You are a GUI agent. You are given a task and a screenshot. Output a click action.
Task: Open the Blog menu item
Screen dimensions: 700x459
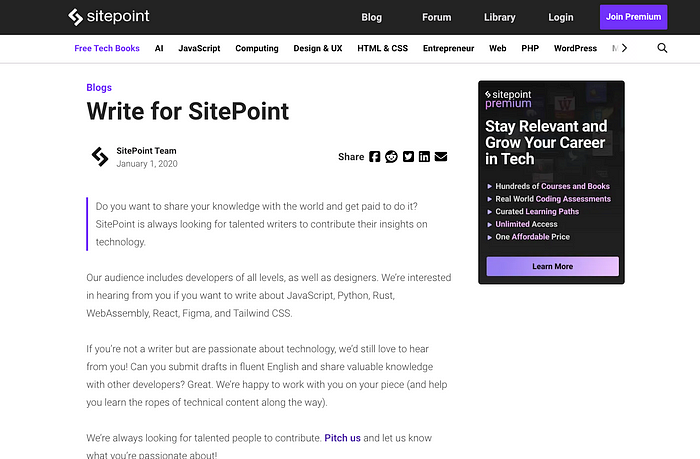click(x=371, y=17)
